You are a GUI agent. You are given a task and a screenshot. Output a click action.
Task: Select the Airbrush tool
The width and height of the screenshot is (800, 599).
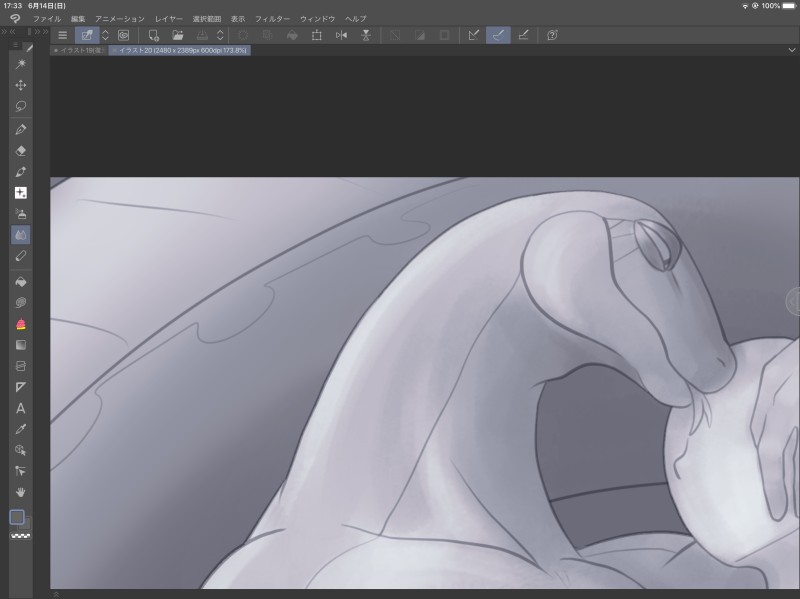tap(21, 214)
